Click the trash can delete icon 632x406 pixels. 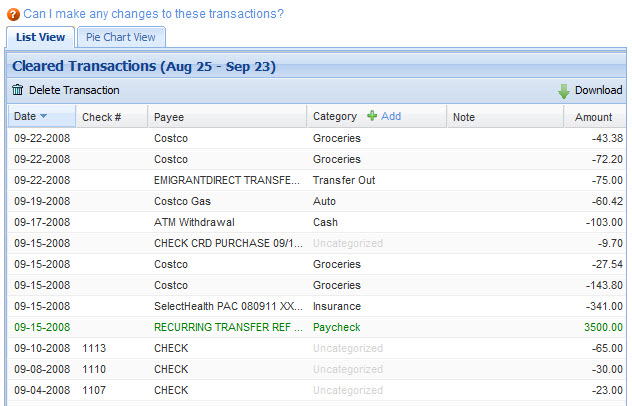tap(17, 90)
